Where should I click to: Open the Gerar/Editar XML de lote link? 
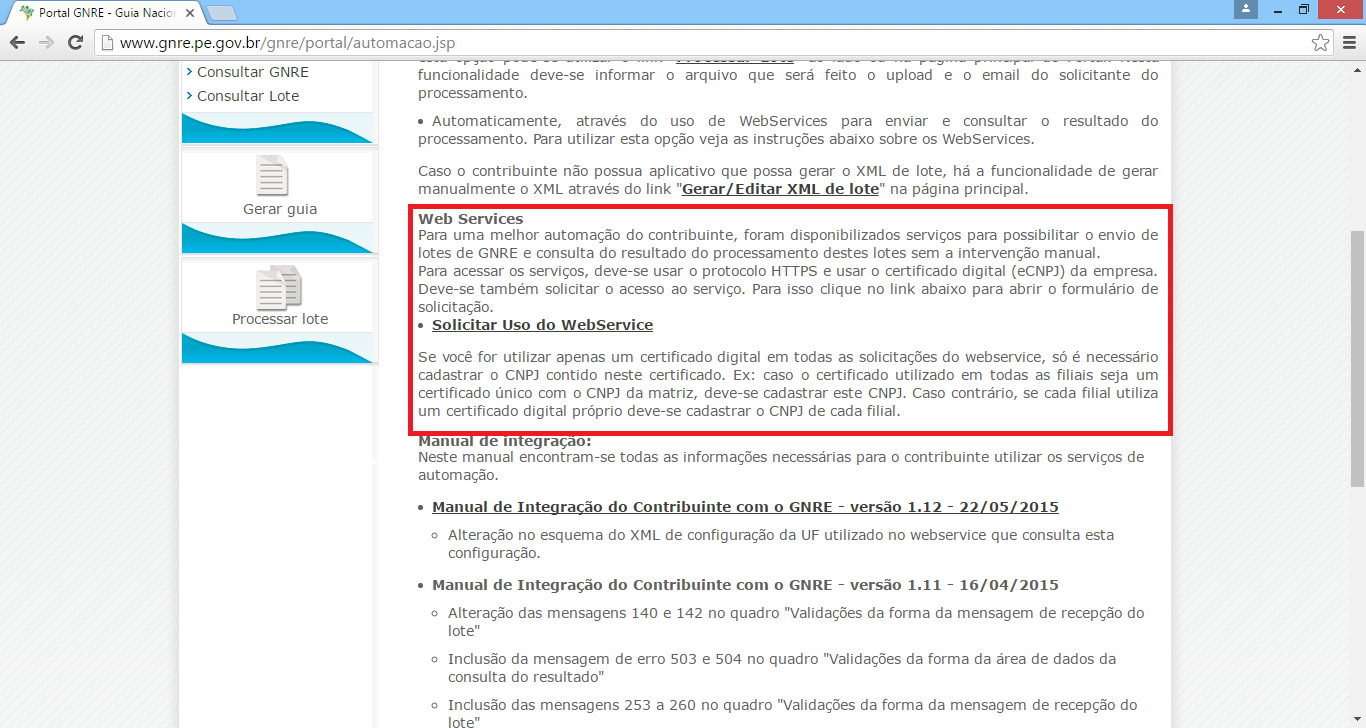click(x=780, y=188)
